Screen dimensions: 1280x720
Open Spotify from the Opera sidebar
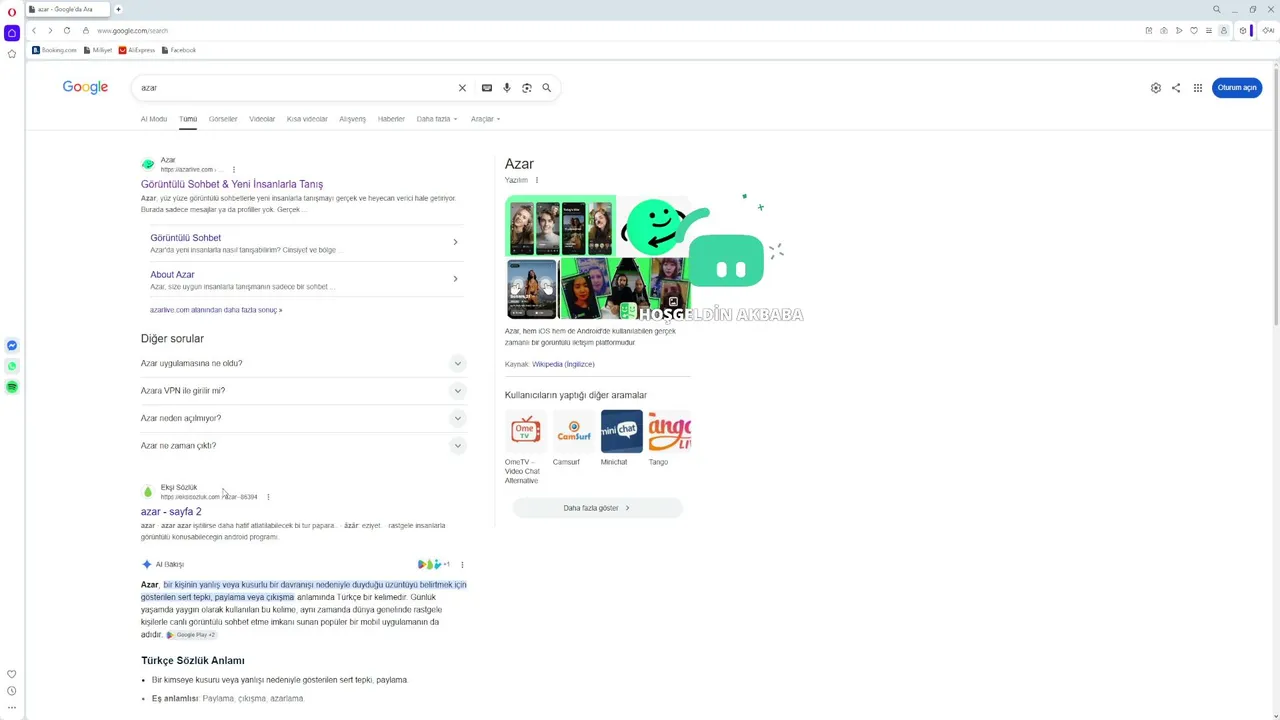point(12,387)
